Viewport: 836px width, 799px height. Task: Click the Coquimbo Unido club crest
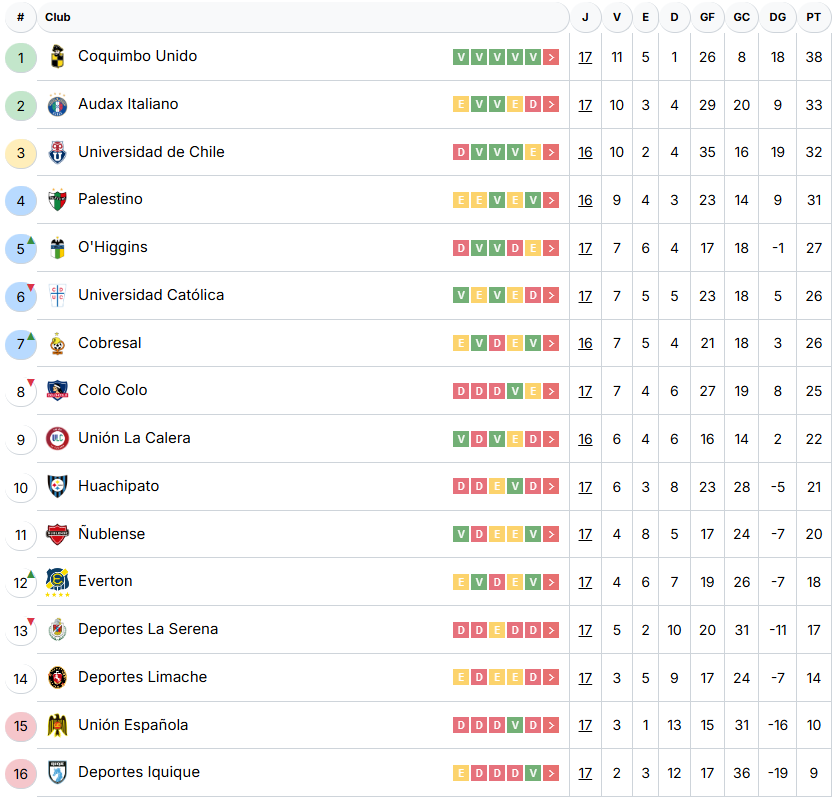pos(57,57)
